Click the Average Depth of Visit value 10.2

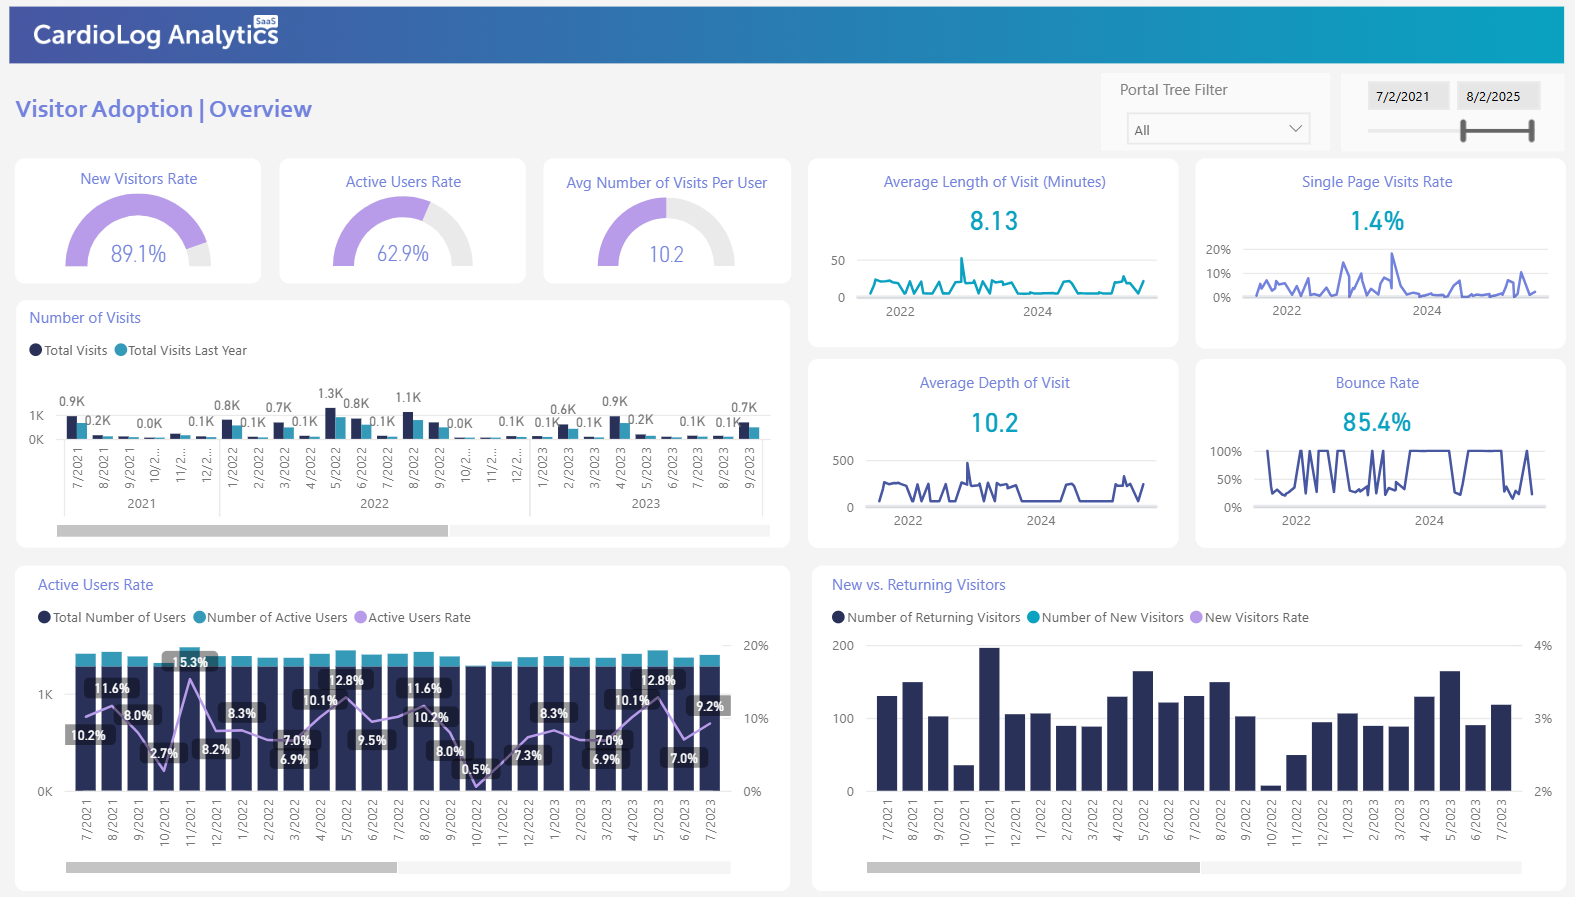coord(995,423)
